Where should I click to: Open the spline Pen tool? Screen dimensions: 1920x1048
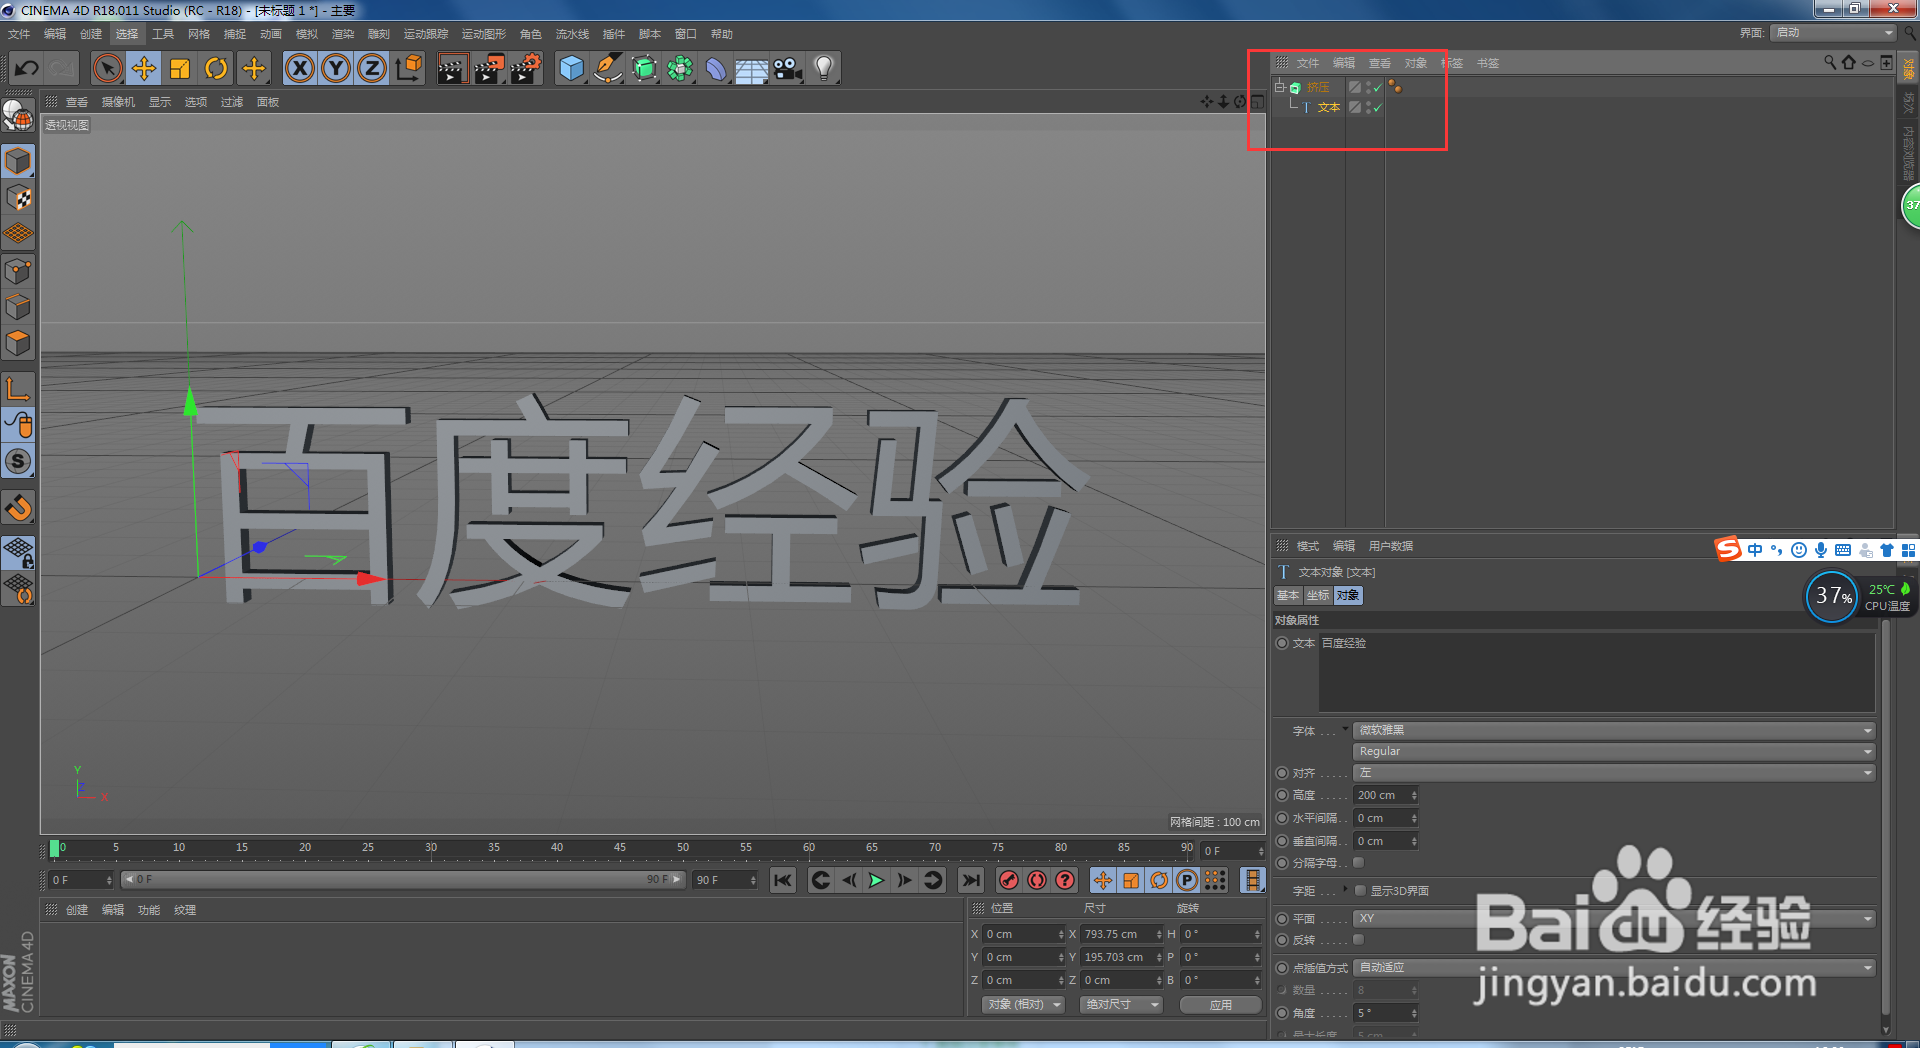coord(607,68)
